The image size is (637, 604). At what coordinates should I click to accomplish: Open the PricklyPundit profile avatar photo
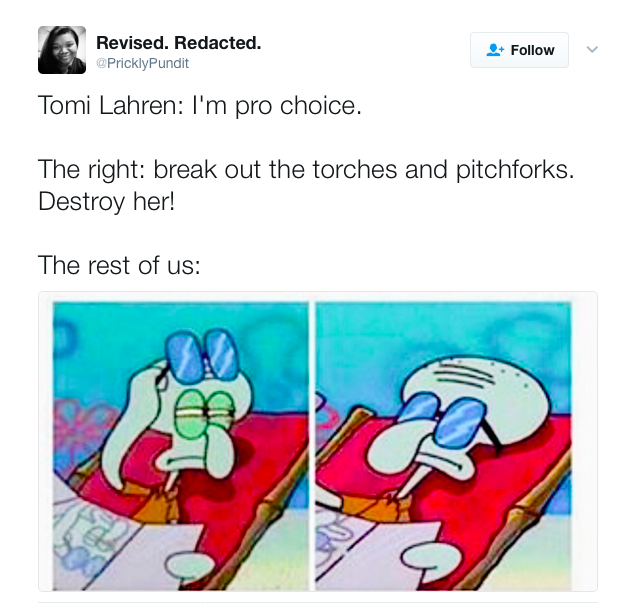[62, 50]
